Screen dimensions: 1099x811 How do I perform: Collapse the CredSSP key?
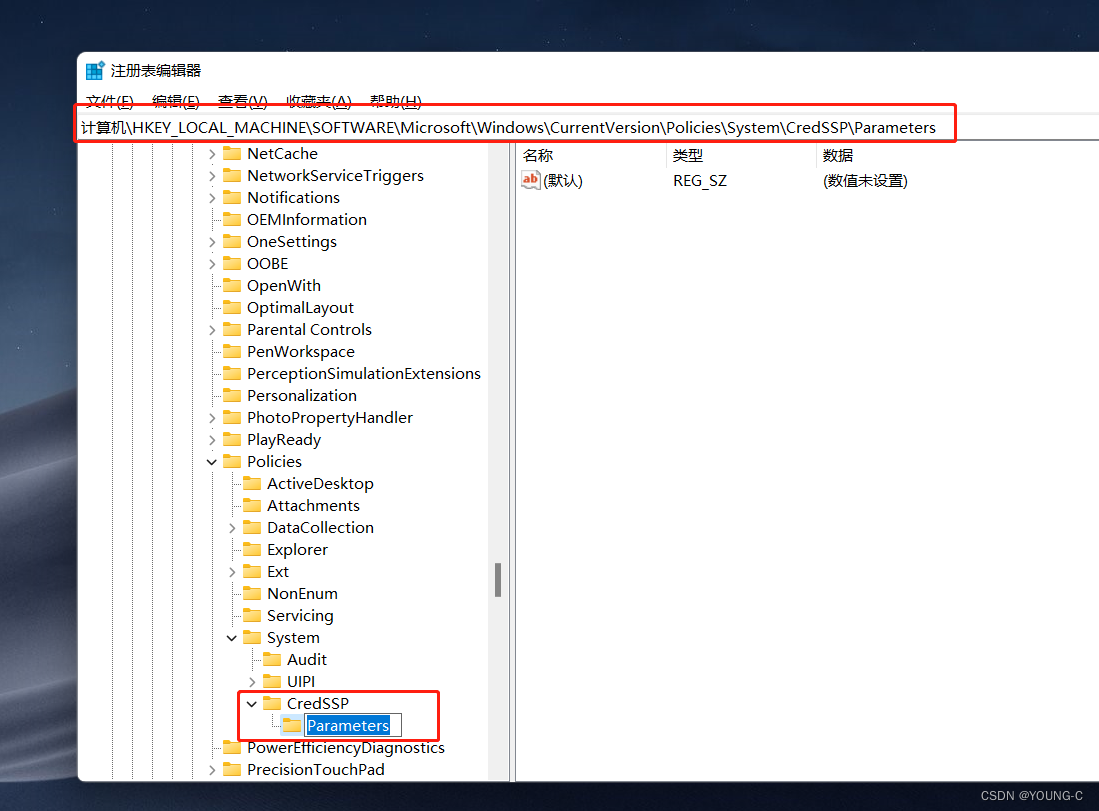(x=252, y=704)
